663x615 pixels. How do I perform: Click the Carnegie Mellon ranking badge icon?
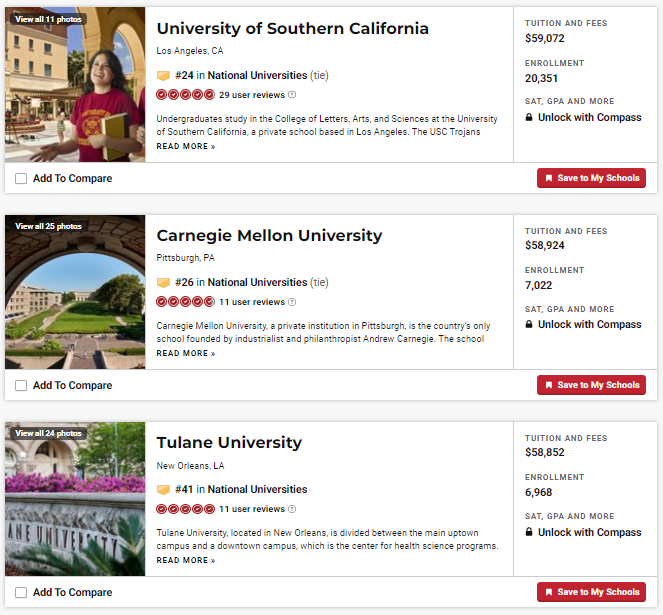click(163, 283)
